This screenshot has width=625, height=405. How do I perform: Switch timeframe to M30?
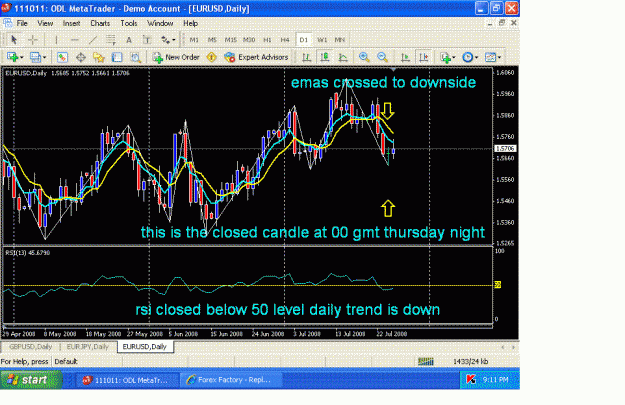point(249,40)
